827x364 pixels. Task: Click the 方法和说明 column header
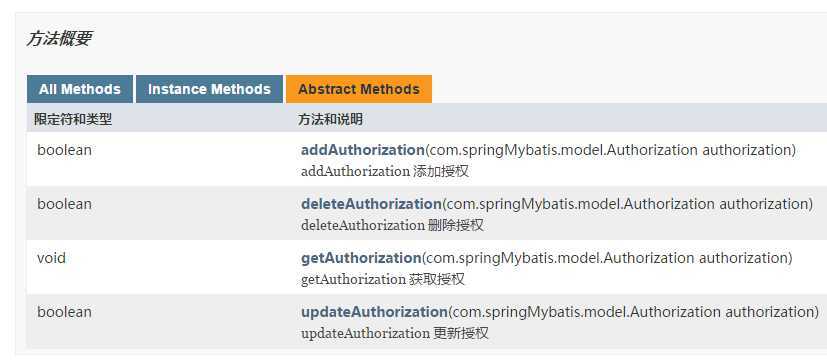(330, 119)
